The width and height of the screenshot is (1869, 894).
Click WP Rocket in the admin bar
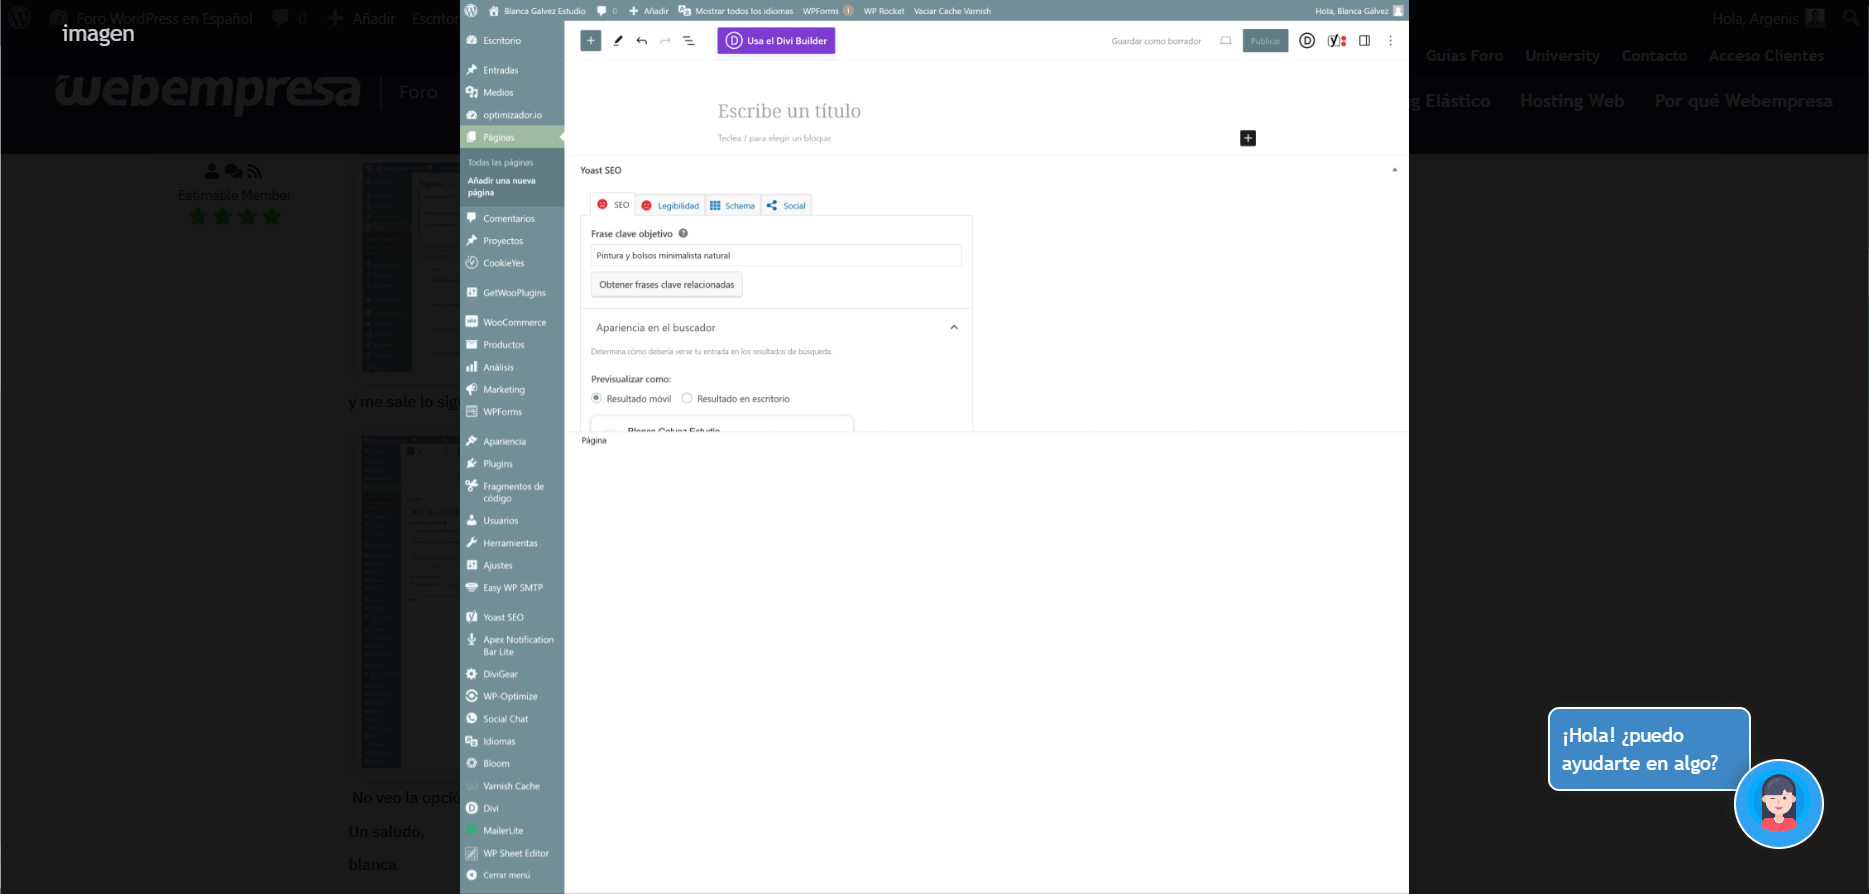click(884, 11)
